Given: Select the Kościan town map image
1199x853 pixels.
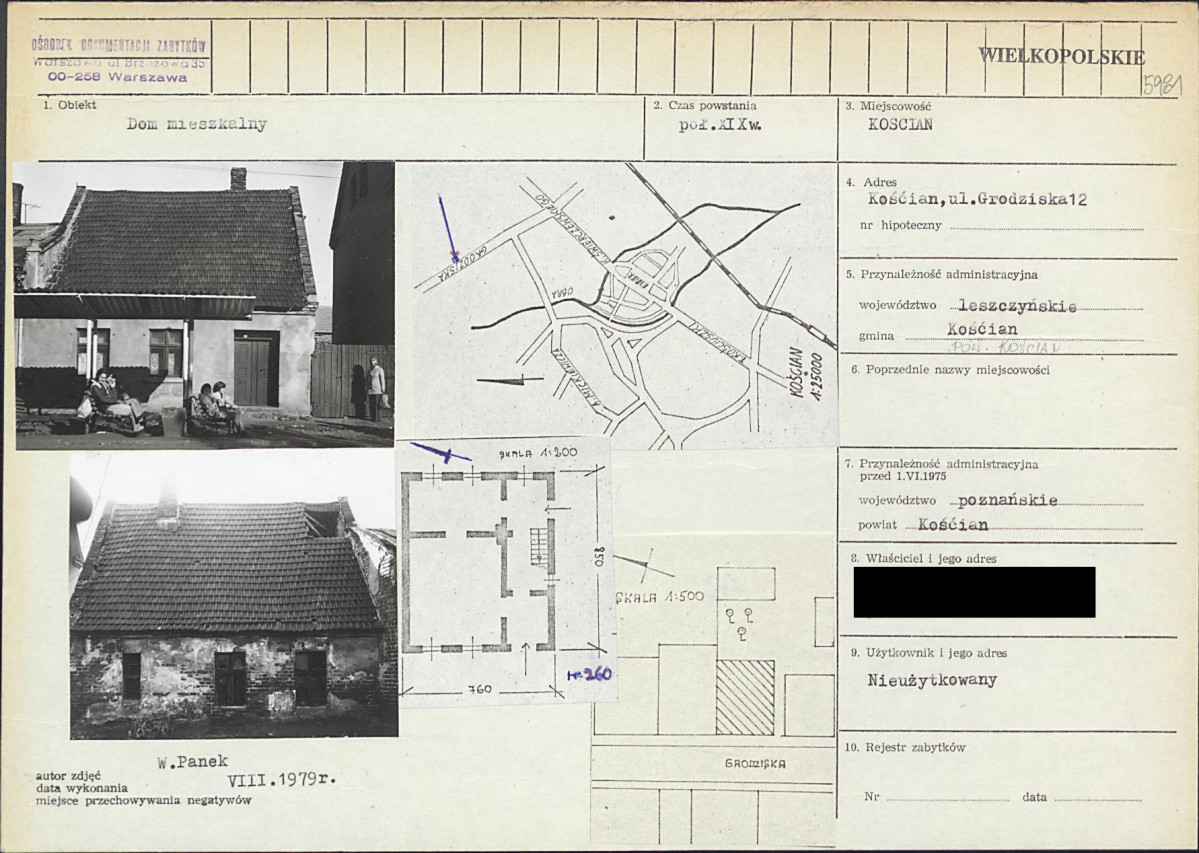Looking at the screenshot, I should coord(617,304).
